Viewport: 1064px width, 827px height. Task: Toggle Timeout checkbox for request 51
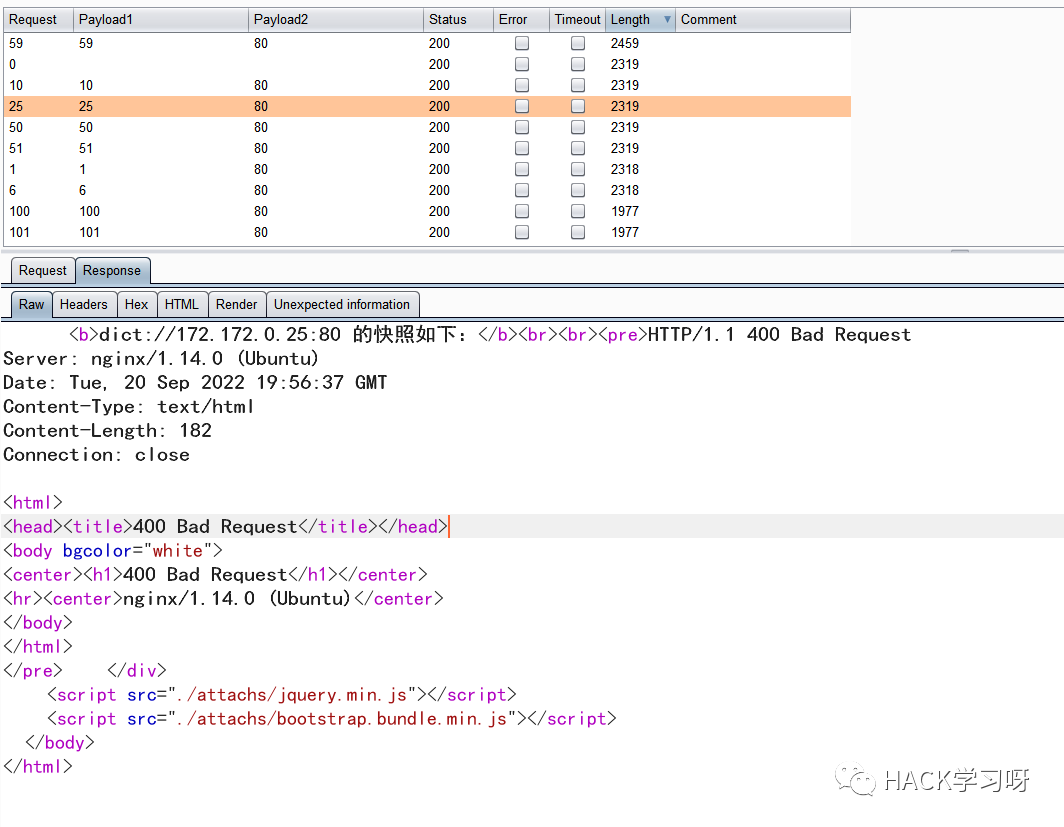[x=577, y=149]
